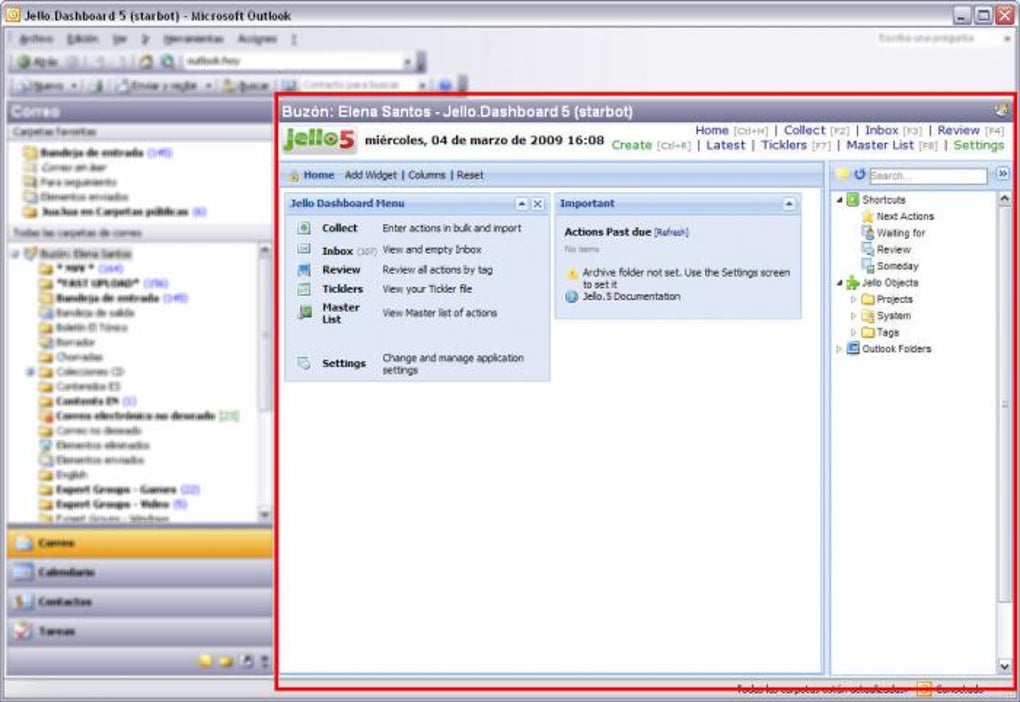
Task: Expand the Tags folder node
Action: click(x=853, y=332)
